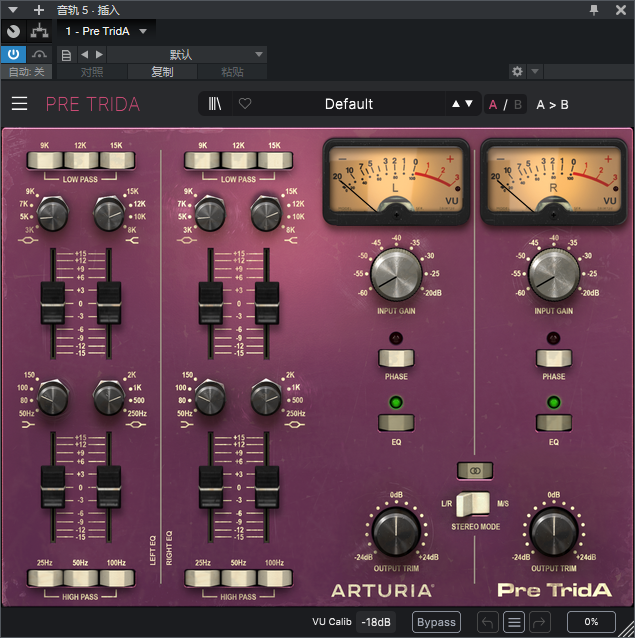Add insert with plus icon in title bar

tap(39, 10)
